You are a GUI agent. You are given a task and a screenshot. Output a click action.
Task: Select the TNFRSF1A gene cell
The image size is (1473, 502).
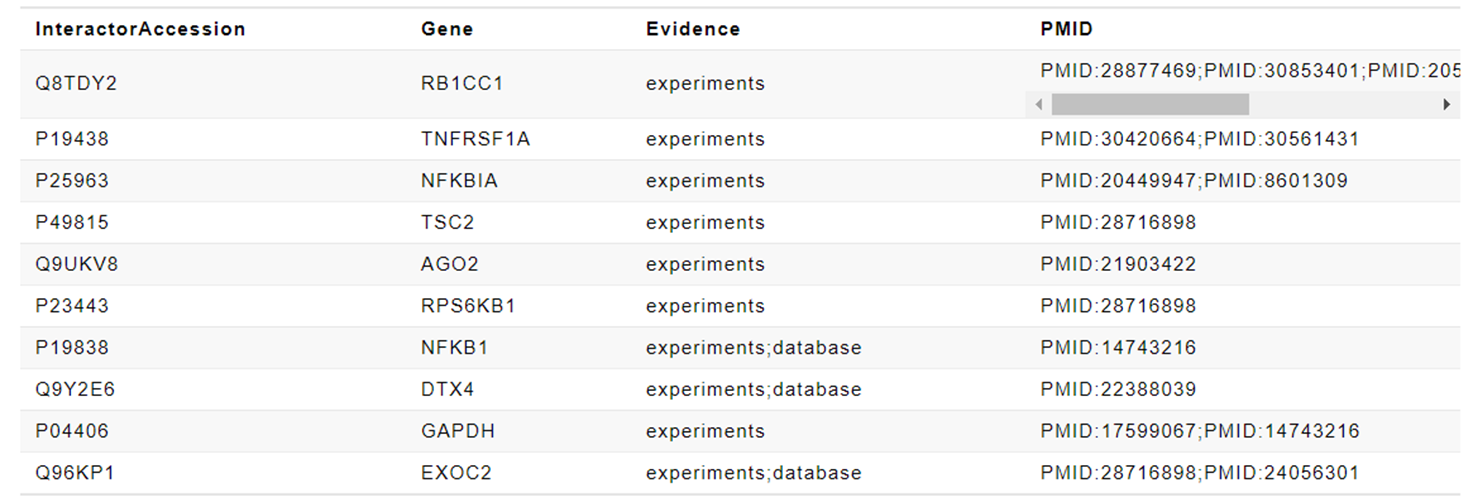point(476,139)
